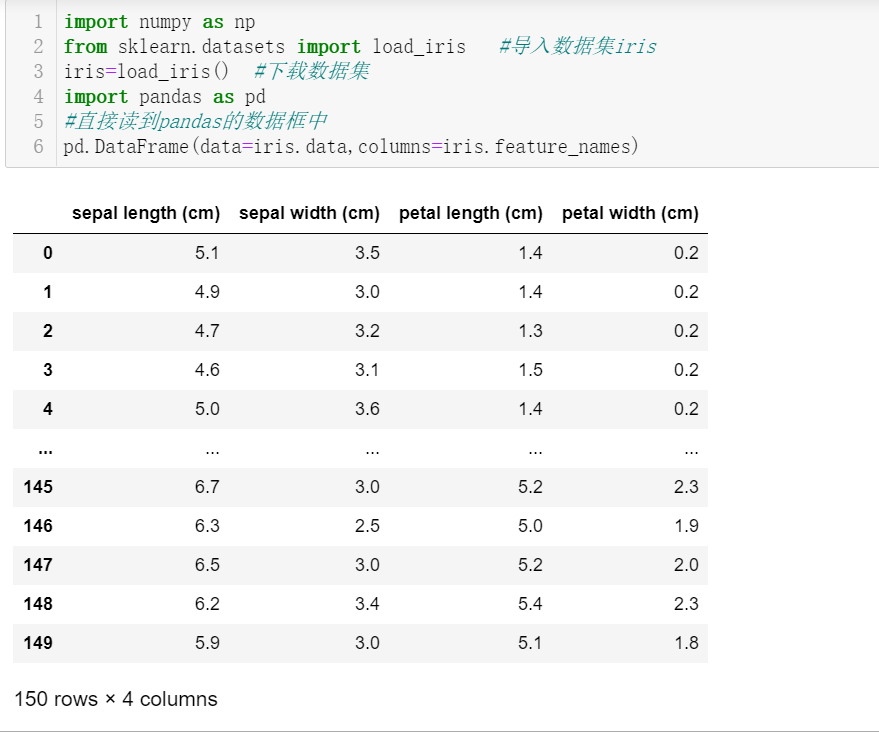Select the 'petal width (cm)' column header
Screen dimensions: 879x732
click(x=630, y=213)
